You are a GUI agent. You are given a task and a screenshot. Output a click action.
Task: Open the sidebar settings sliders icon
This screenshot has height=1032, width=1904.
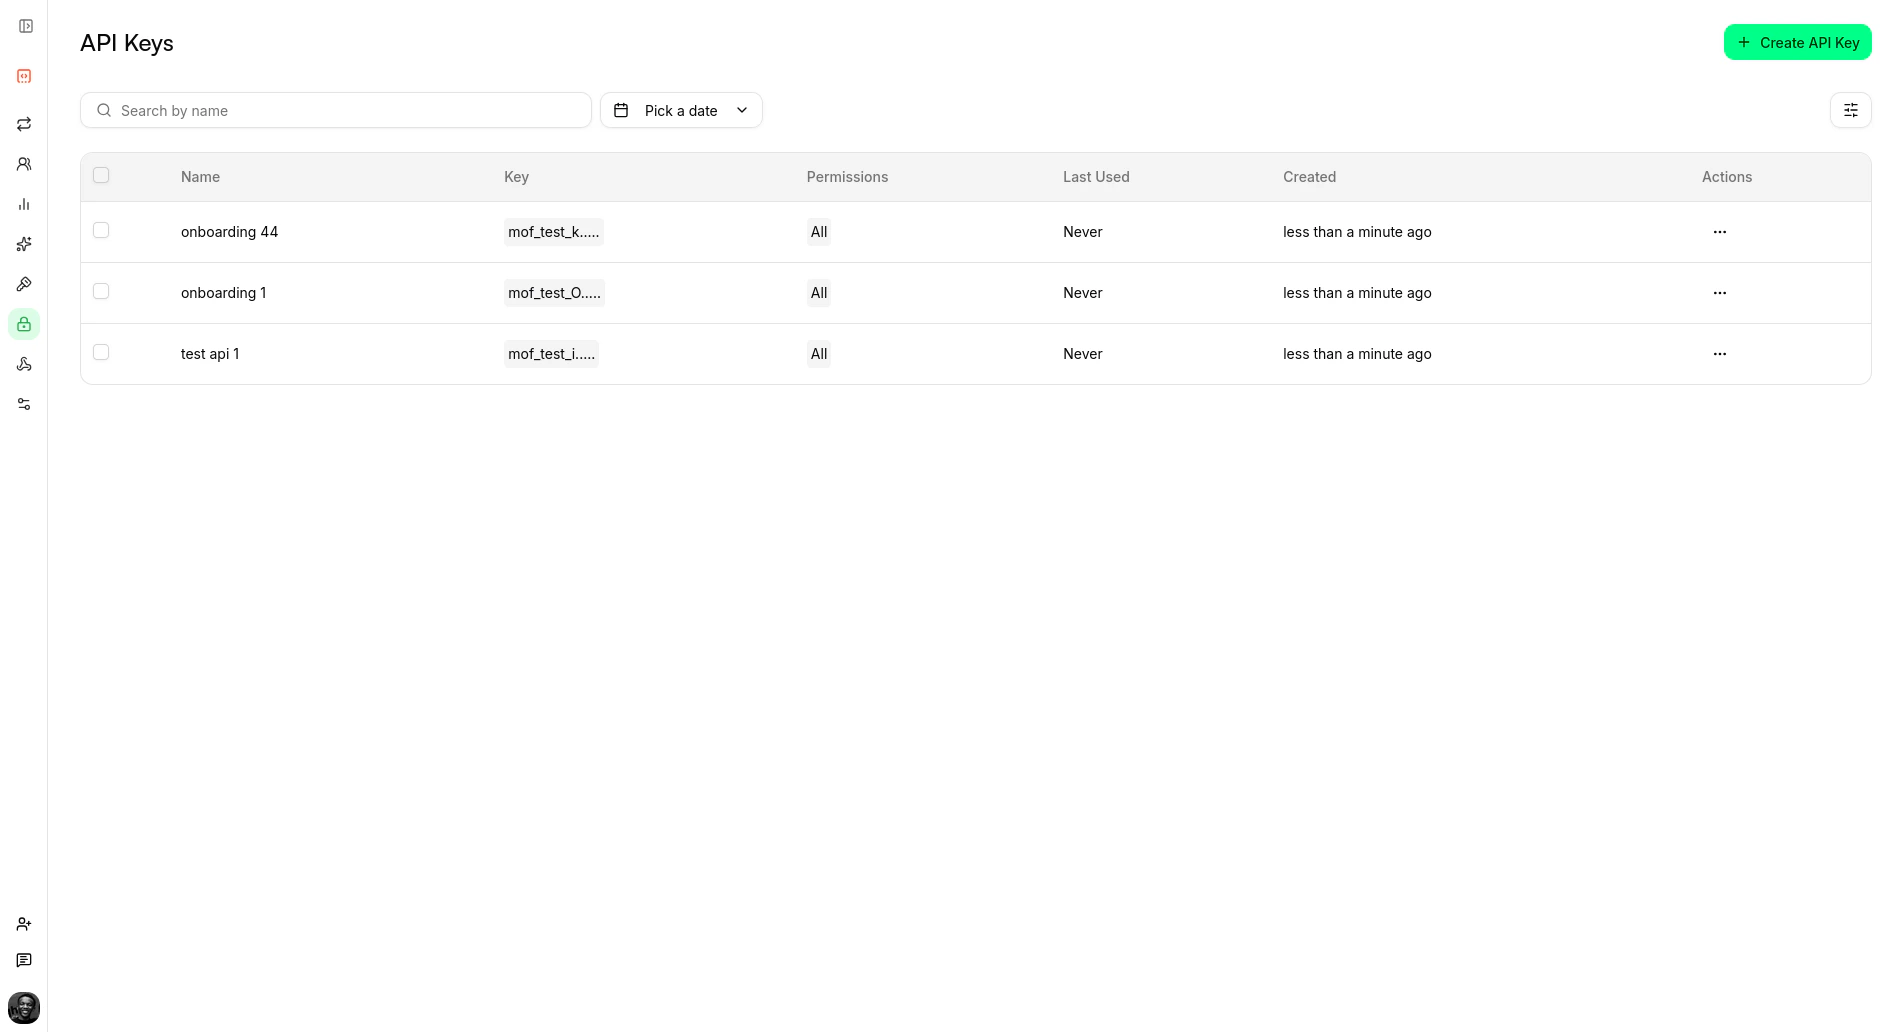(24, 404)
